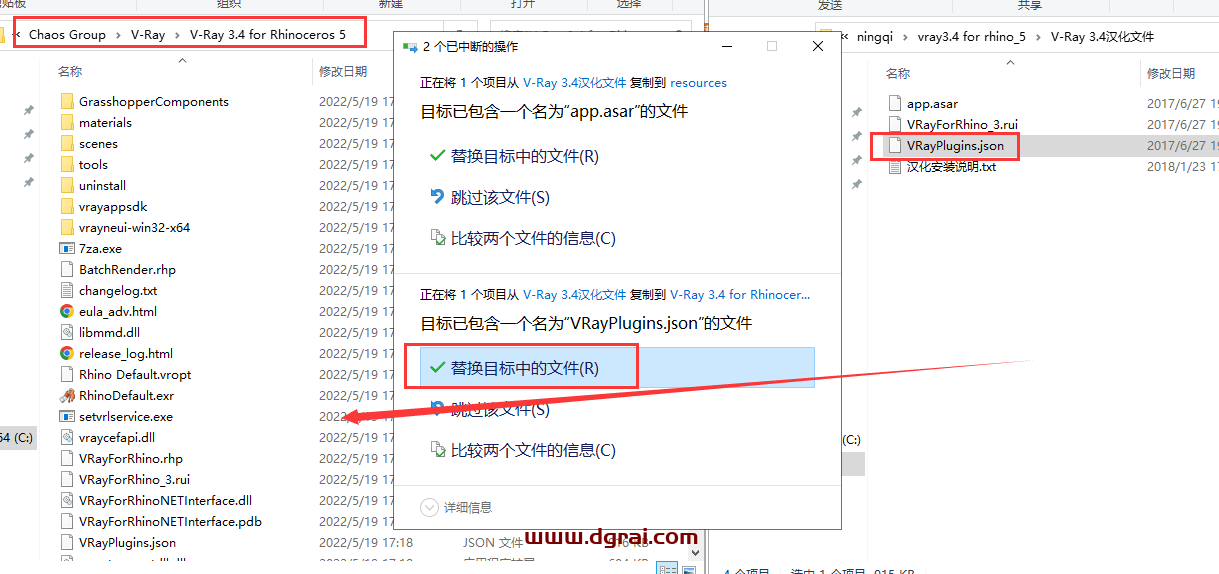Expand the details chevron in copy dialog
The height and width of the screenshot is (574, 1219).
[430, 508]
